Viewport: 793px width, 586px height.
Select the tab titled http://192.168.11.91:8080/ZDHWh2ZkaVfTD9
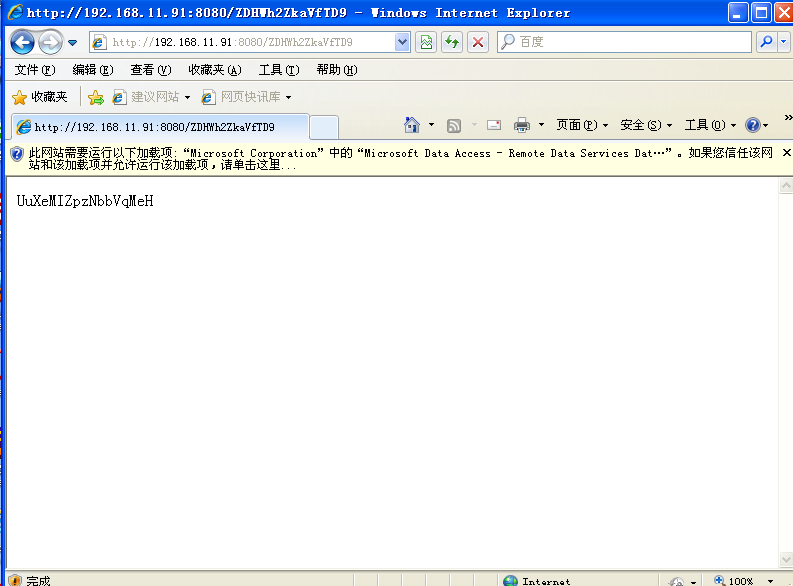click(x=160, y=127)
